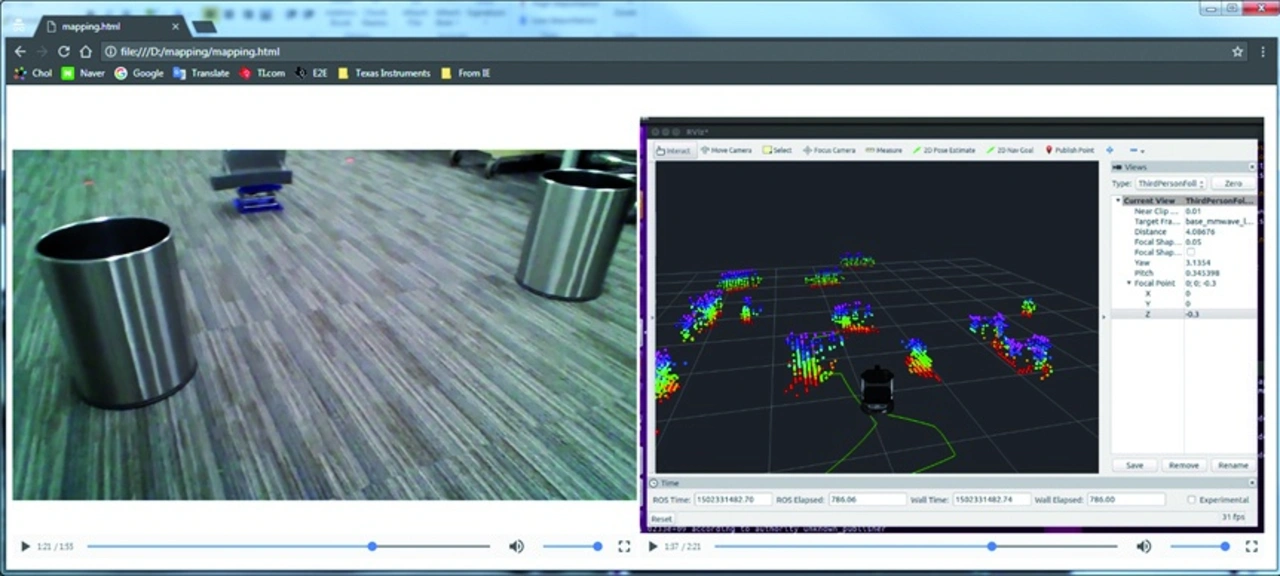The height and width of the screenshot is (576, 1280).
Task: Reload the mapping.html page
Action: pos(64,51)
